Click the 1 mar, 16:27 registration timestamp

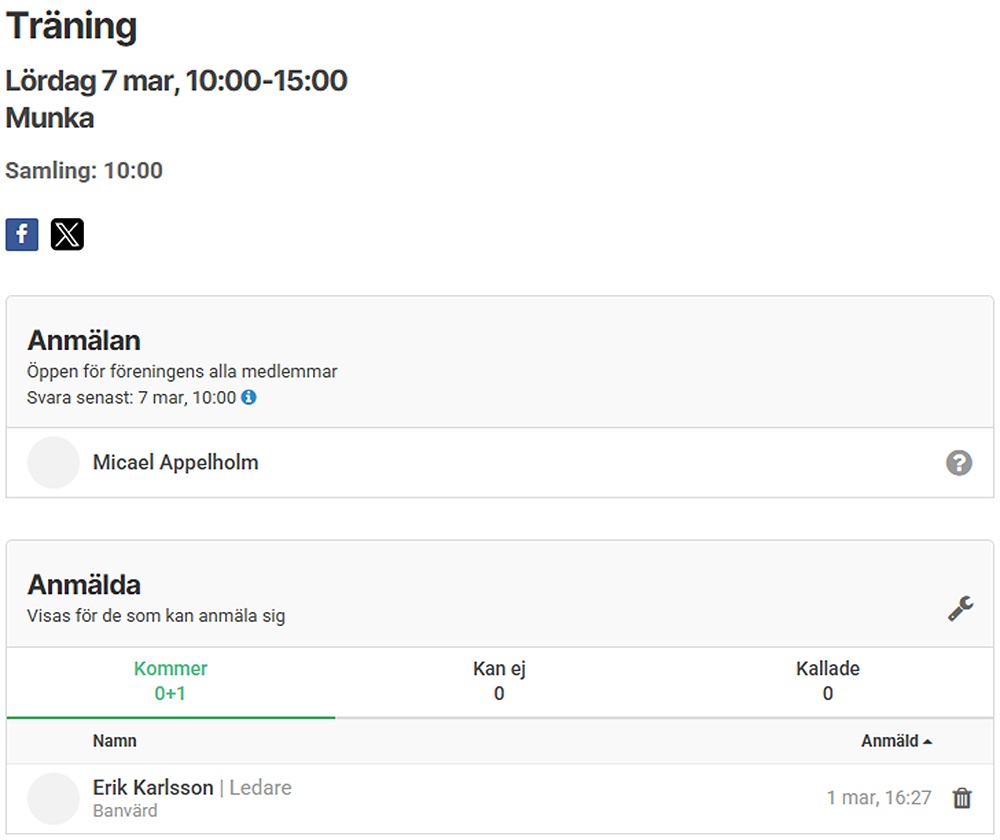pyautogui.click(x=878, y=798)
